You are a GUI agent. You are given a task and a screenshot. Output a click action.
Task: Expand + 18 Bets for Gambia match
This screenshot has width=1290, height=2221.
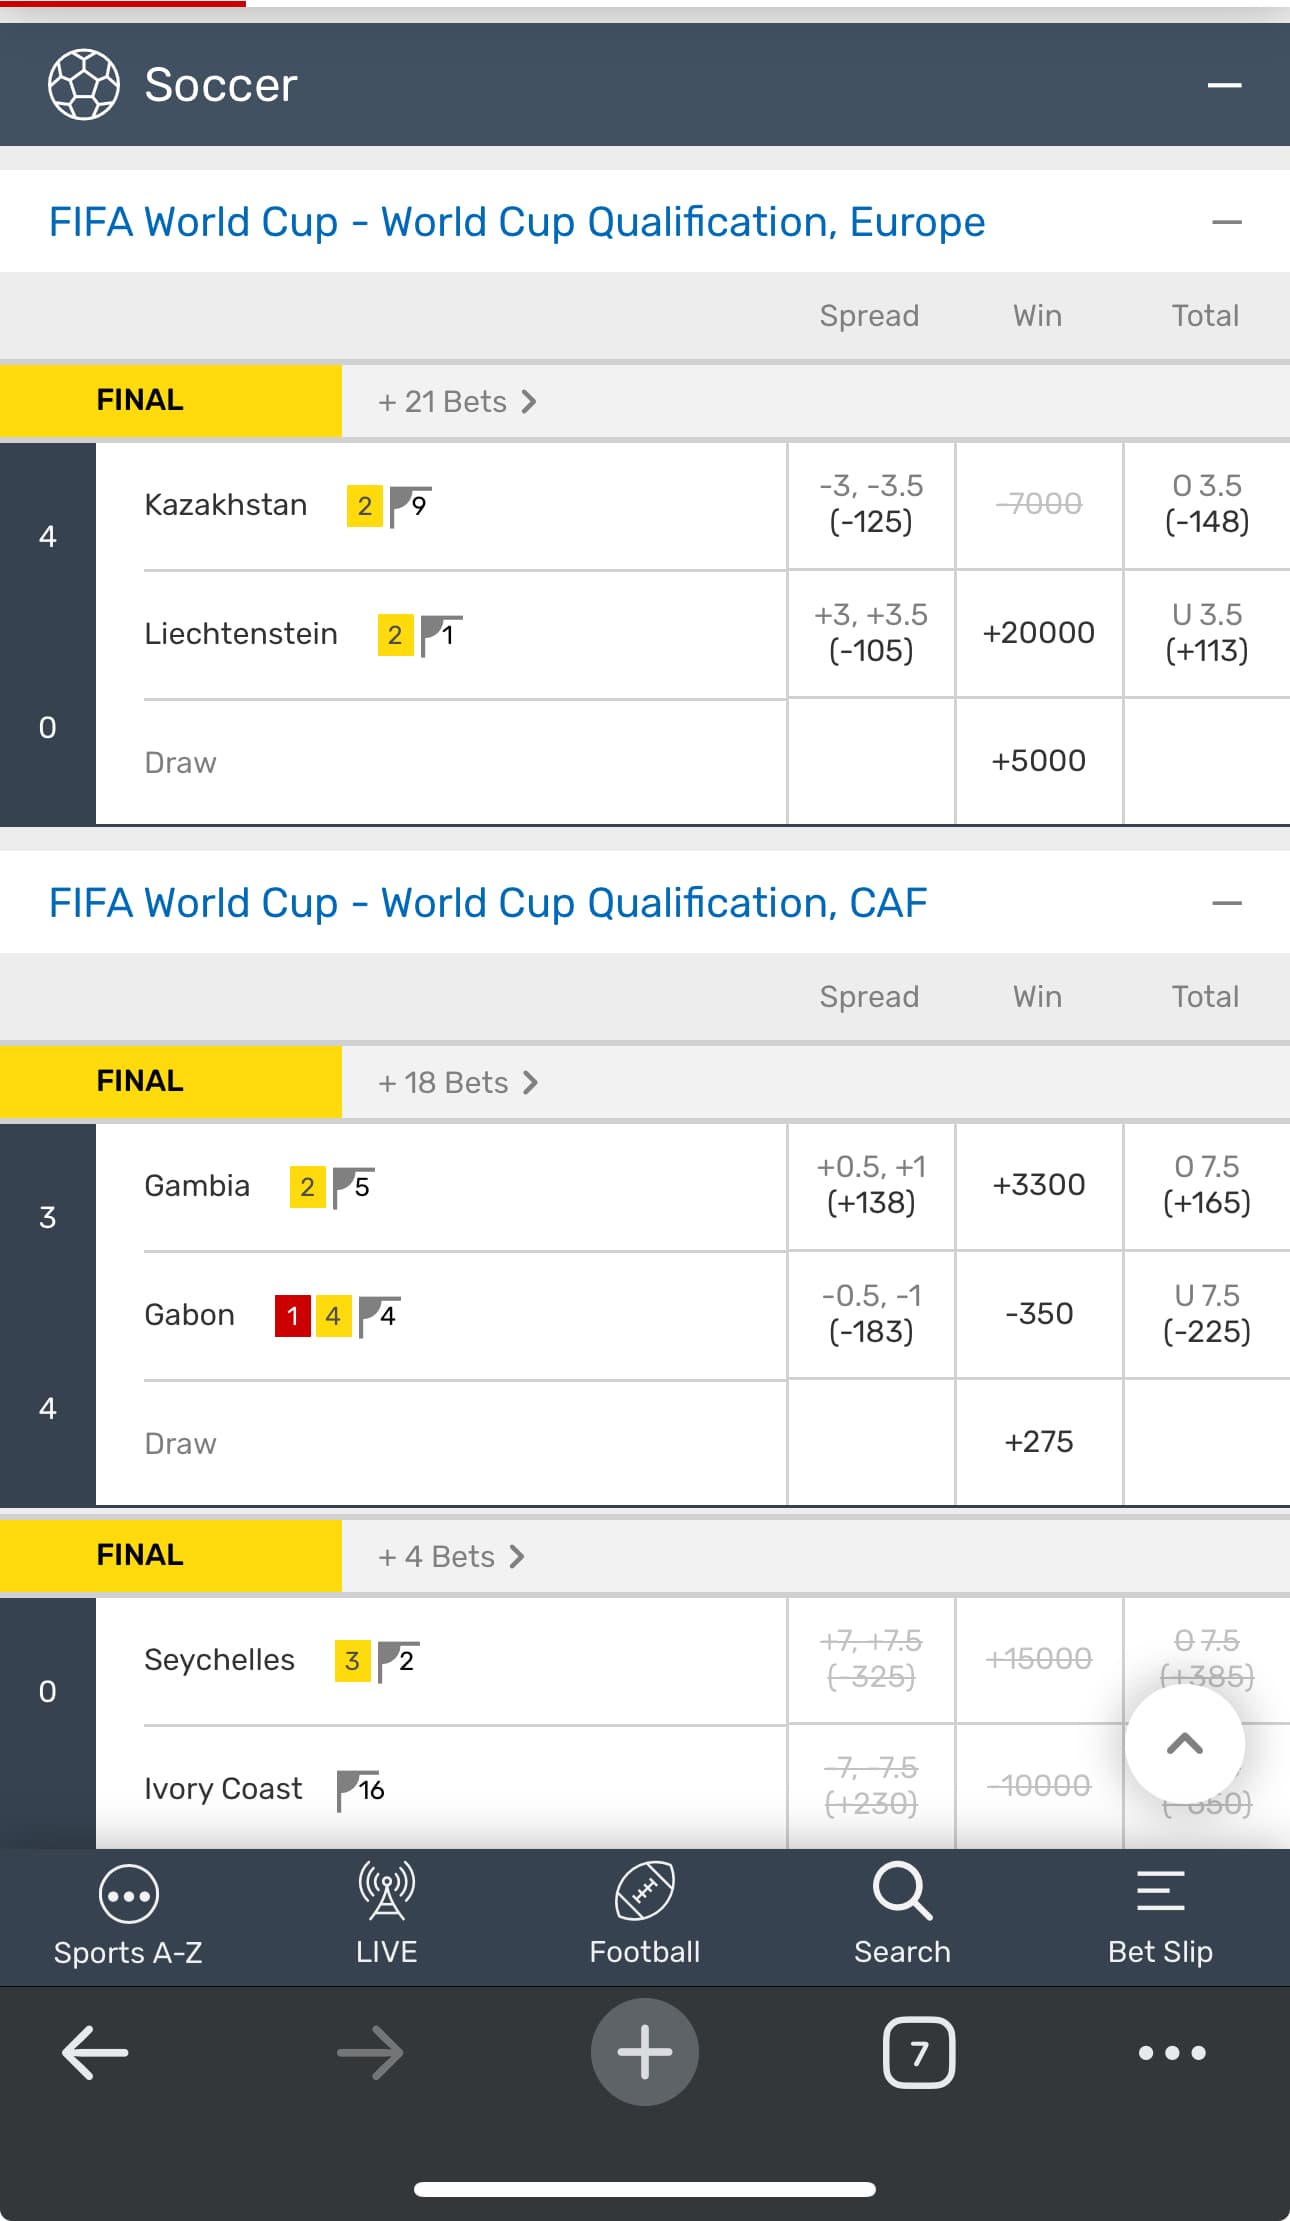pyautogui.click(x=458, y=1083)
